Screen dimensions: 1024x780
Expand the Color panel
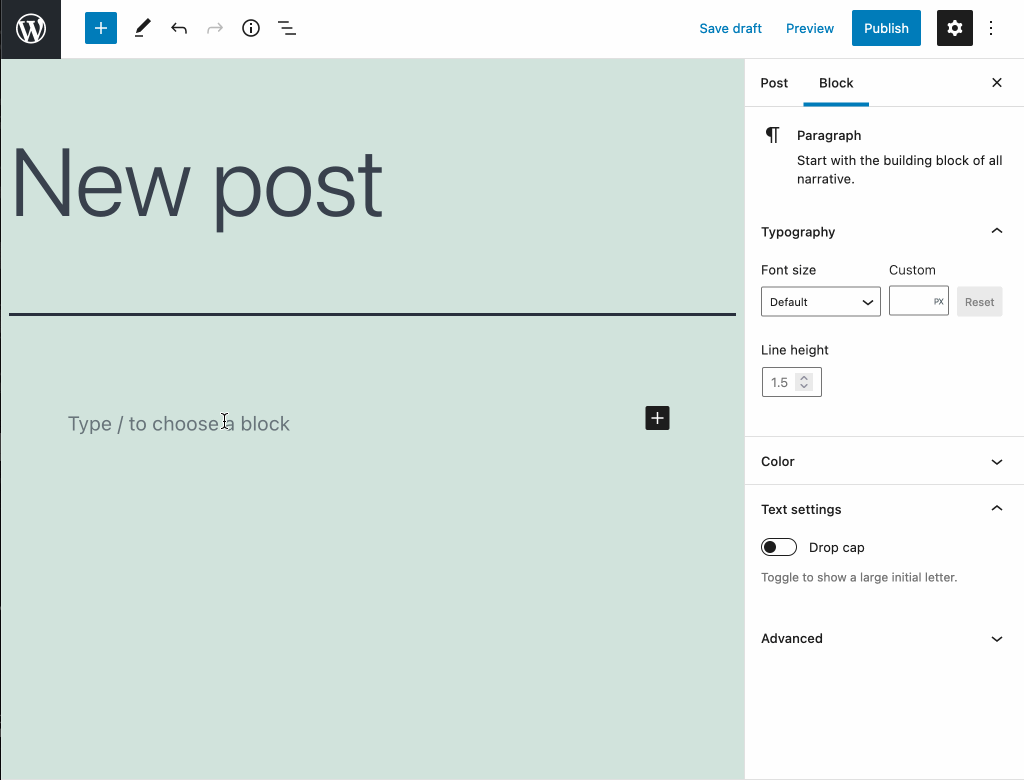pyautogui.click(x=882, y=461)
